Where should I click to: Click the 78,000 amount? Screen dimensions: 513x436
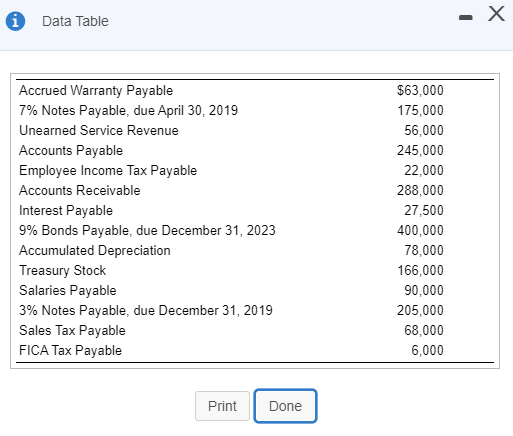pyautogui.click(x=424, y=250)
